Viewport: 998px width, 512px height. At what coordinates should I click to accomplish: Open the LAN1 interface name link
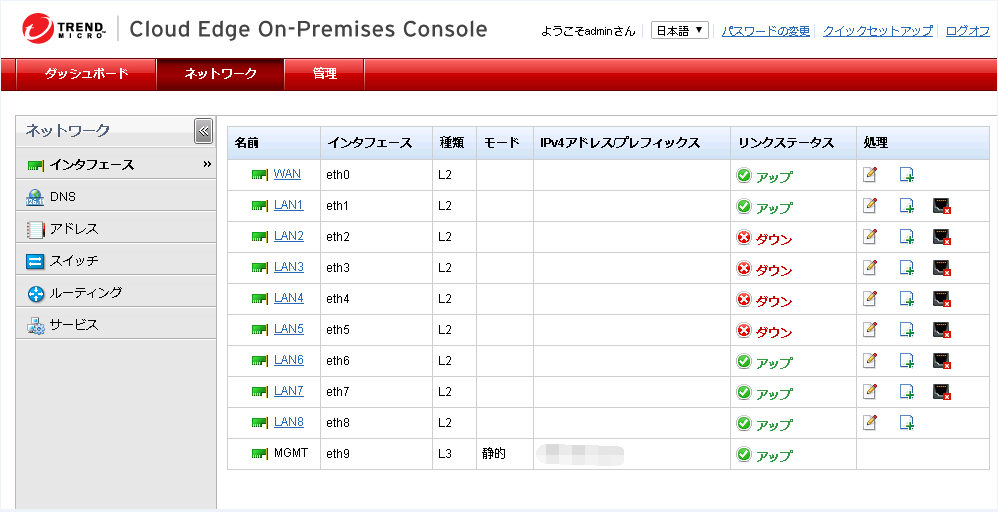click(x=288, y=206)
